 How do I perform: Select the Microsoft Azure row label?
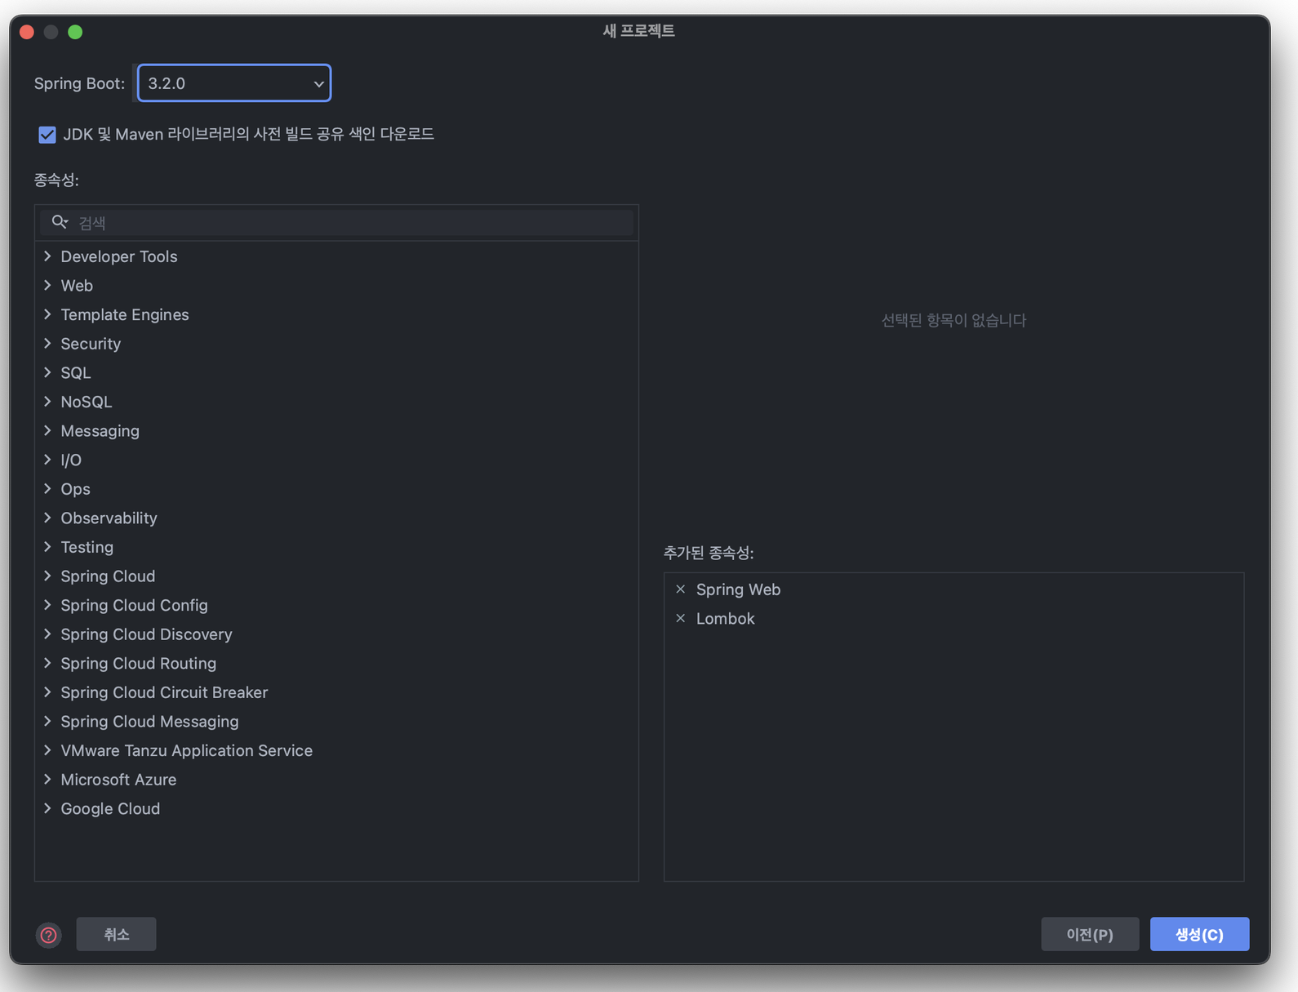click(x=118, y=779)
